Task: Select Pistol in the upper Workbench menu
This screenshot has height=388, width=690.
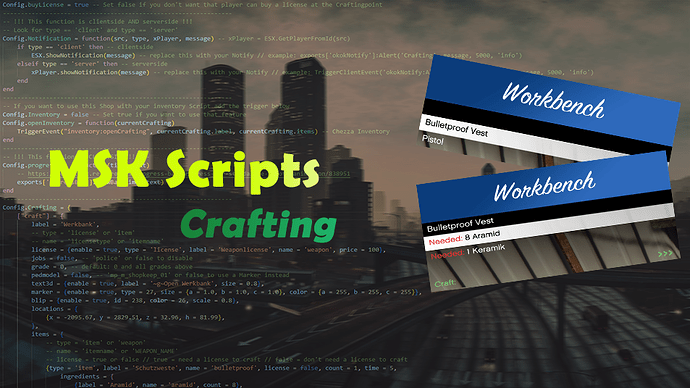Action: tap(433, 140)
